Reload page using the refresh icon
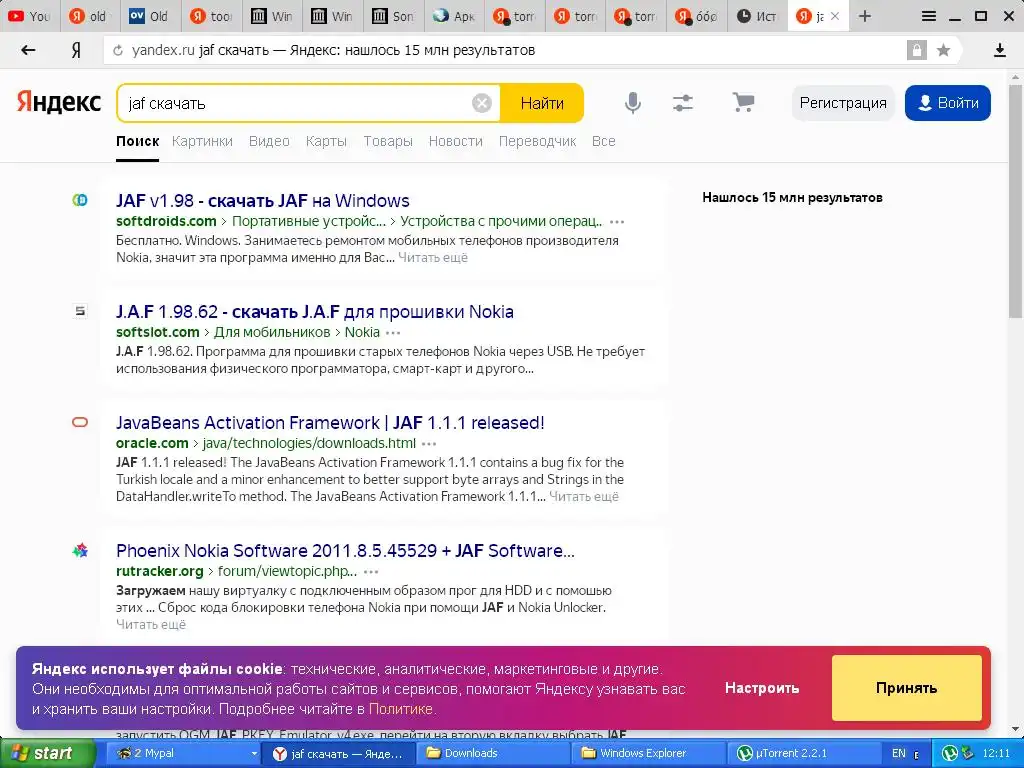 click(x=118, y=50)
